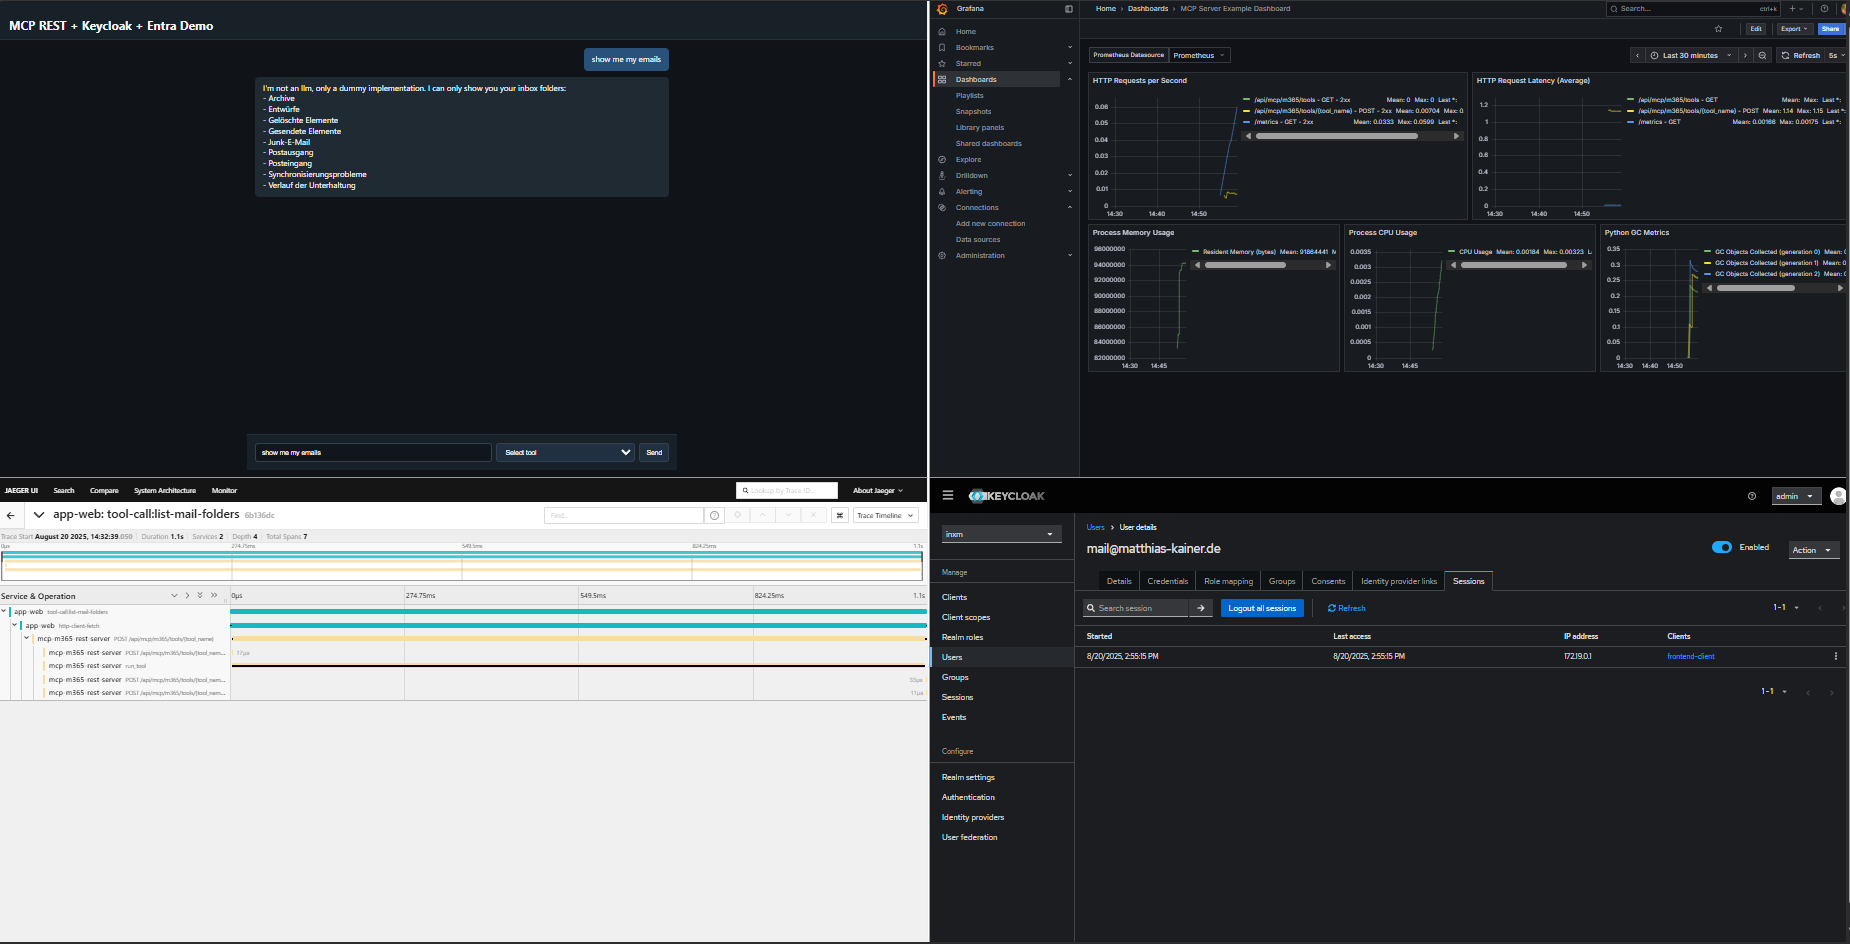Open Jaeger Trace Timeline view dropdown
1850x944 pixels.
point(885,516)
